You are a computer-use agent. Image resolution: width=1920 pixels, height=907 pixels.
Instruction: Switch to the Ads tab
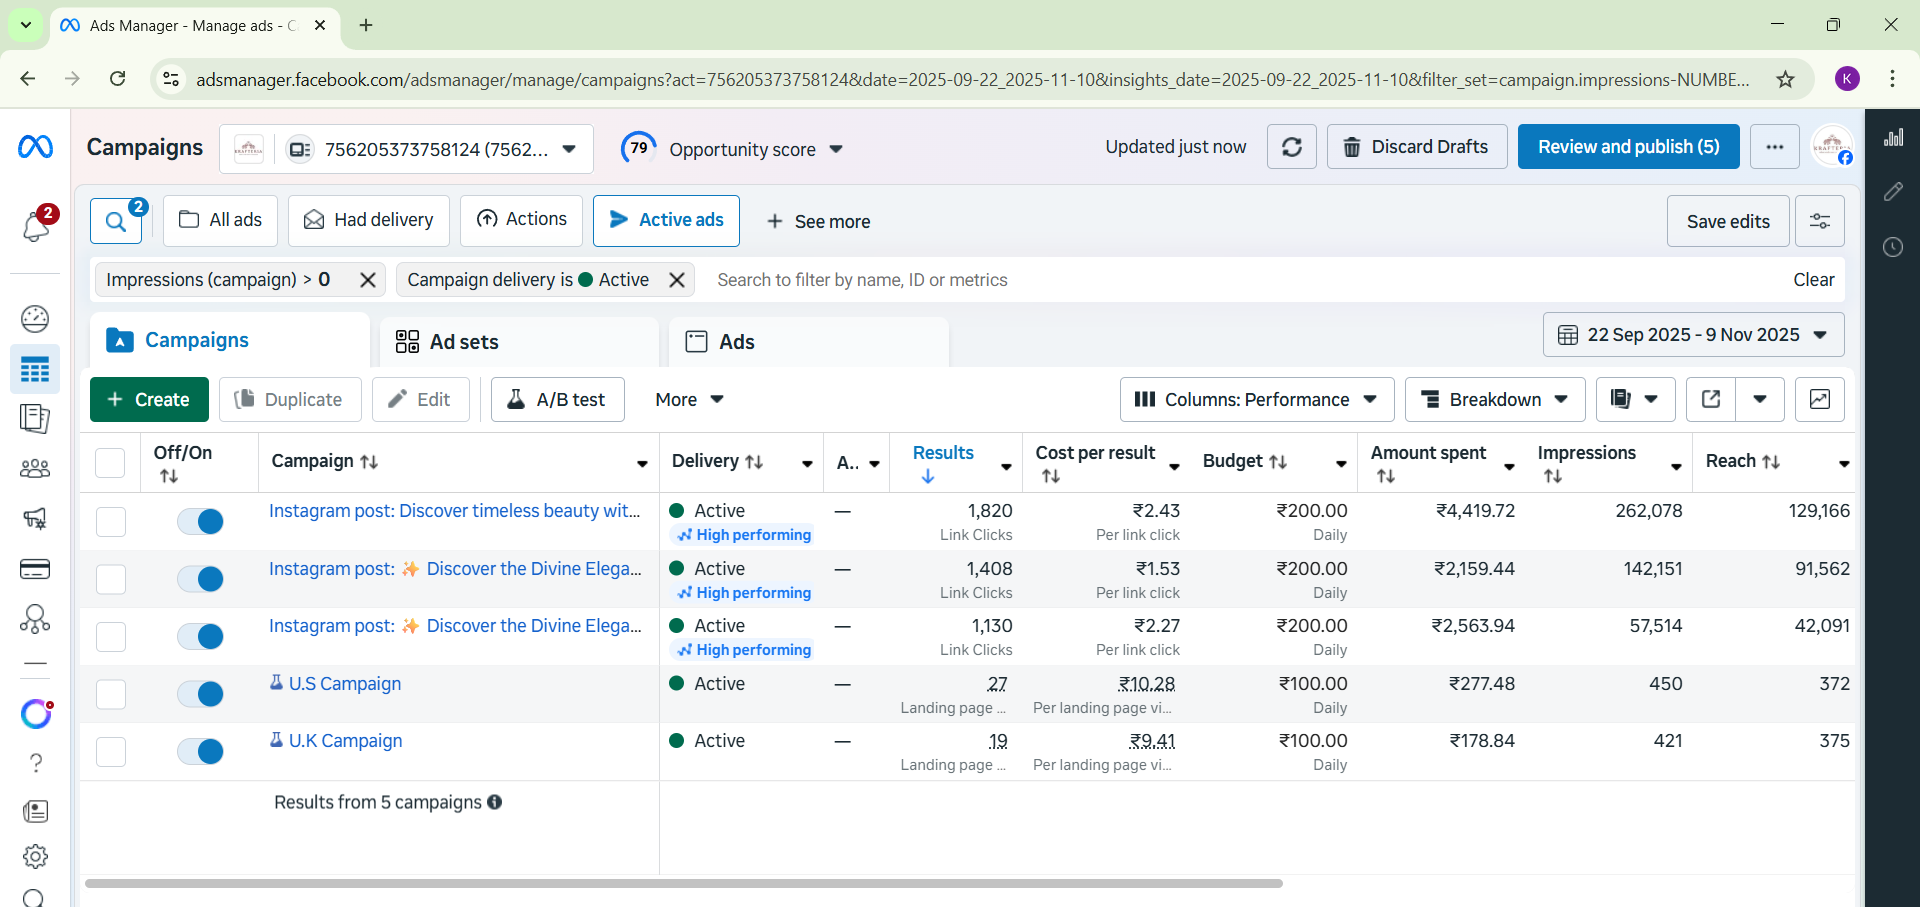[736, 342]
